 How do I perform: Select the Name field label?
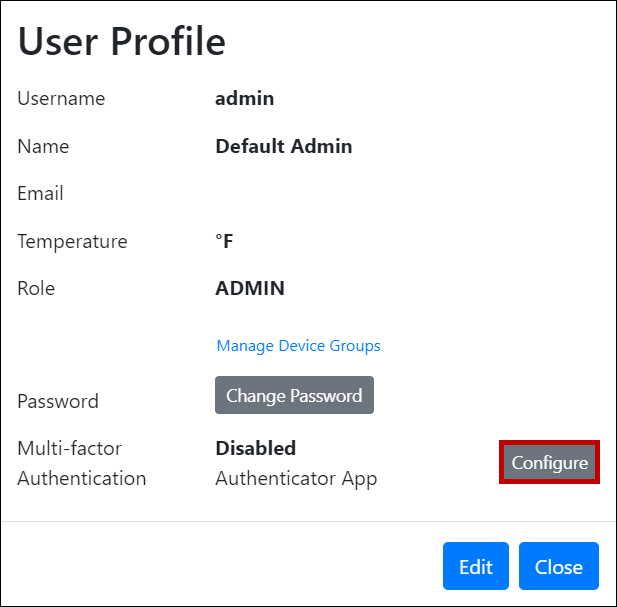(x=43, y=146)
